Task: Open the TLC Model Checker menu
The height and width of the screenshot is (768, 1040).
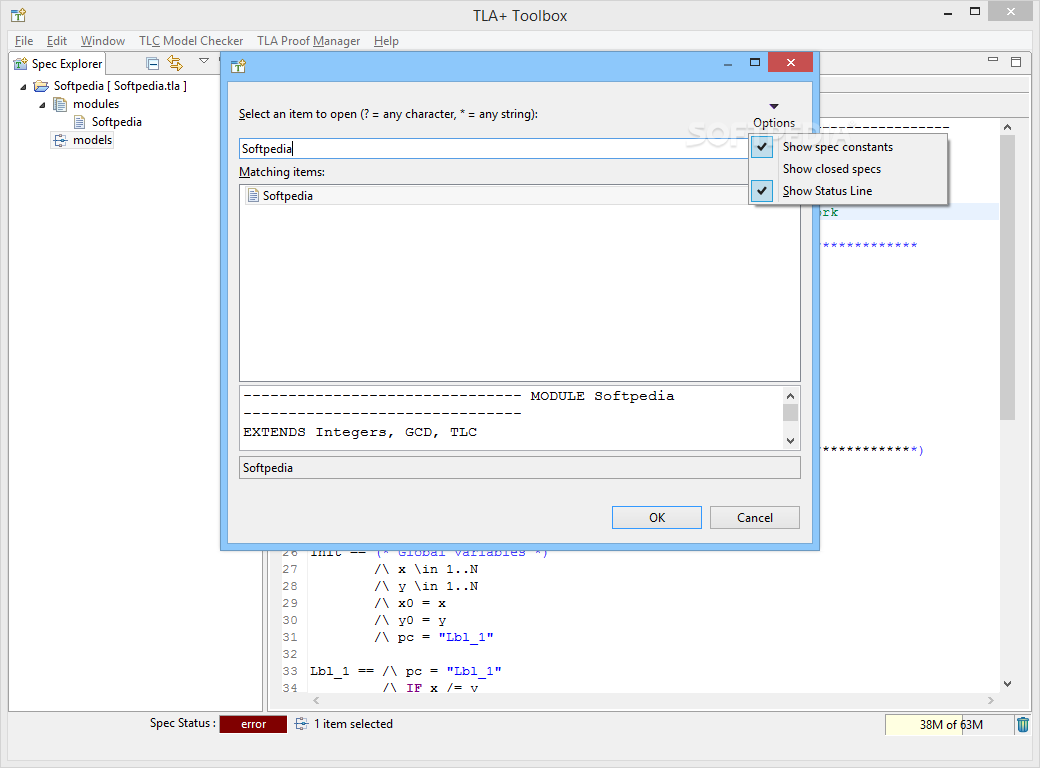Action: [191, 41]
